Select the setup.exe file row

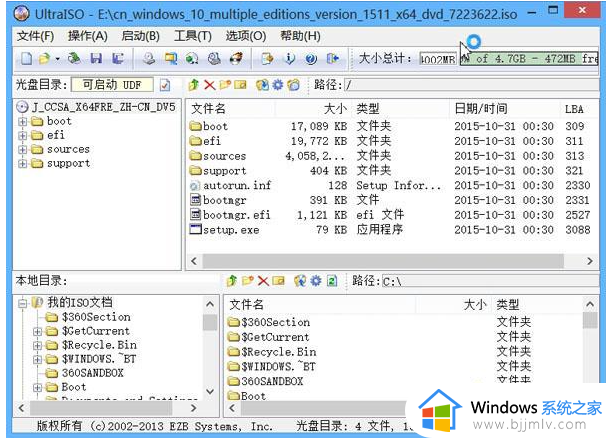[x=390, y=230]
